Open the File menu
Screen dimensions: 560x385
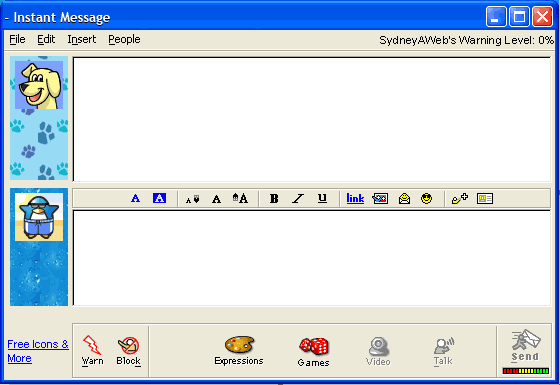point(17,39)
